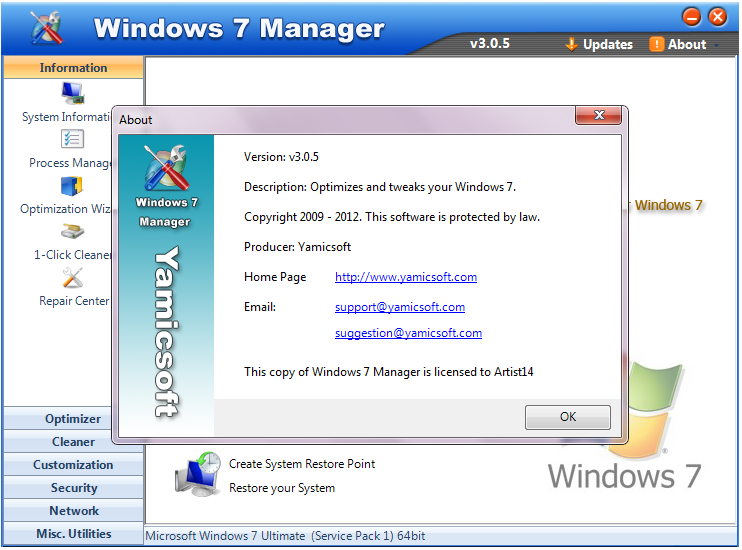742x550 pixels.
Task: Open the Security section
Action: click(x=73, y=488)
